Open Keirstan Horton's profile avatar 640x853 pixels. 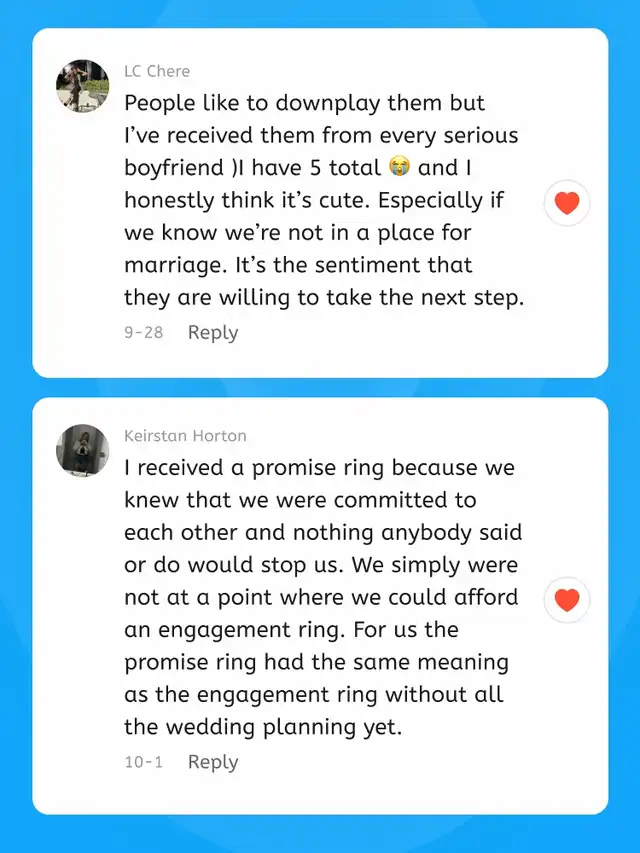tap(83, 450)
